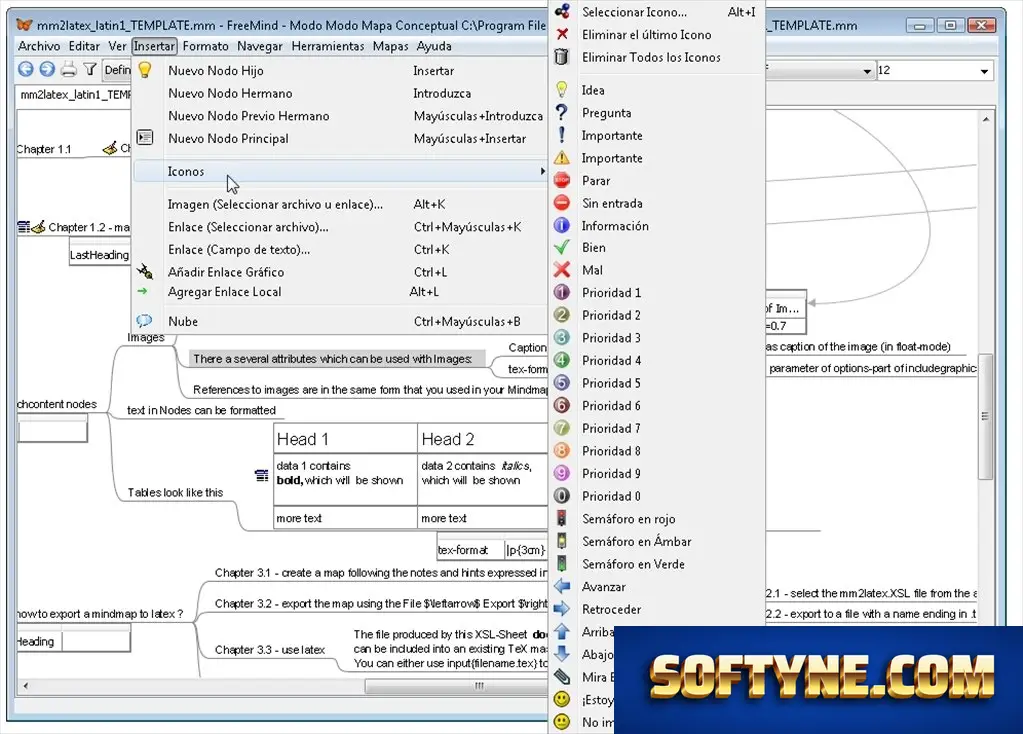This screenshot has height=734, width=1023.
Task: Choose Enlace (Seleccionar archivo) entry
Action: tap(339, 227)
